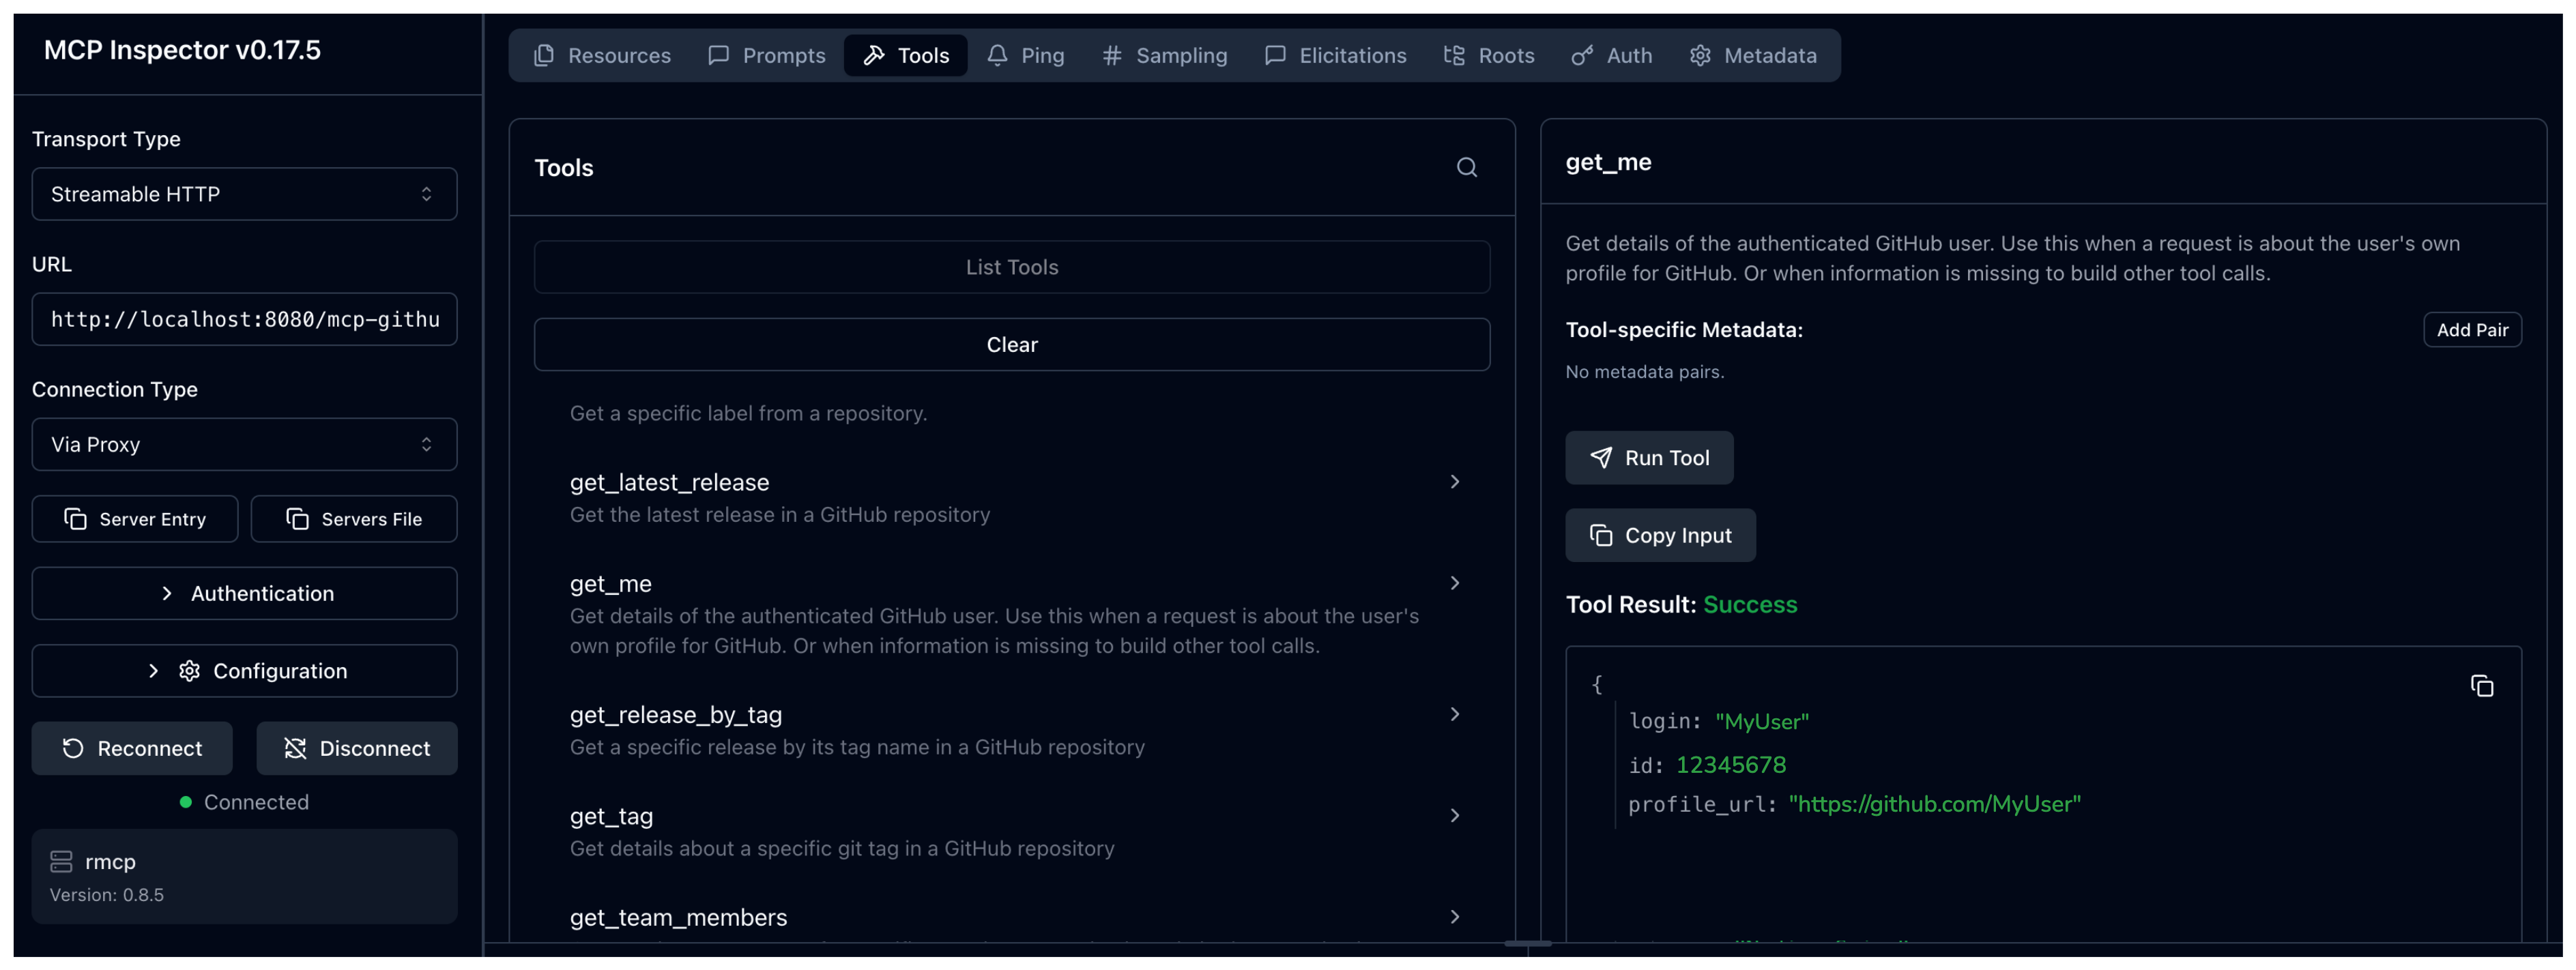Click the Run Tool button
Viewport: 2576px width, 970px height.
[1648, 458]
